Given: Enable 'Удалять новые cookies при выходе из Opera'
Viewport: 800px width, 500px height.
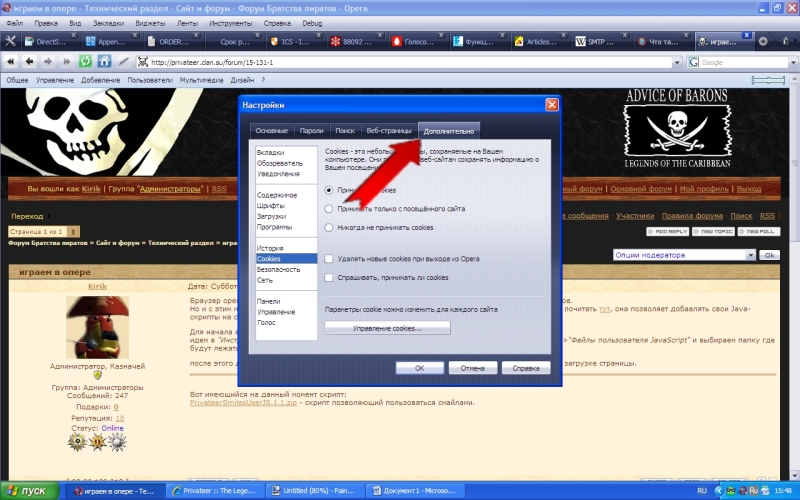Looking at the screenshot, I should 329,259.
